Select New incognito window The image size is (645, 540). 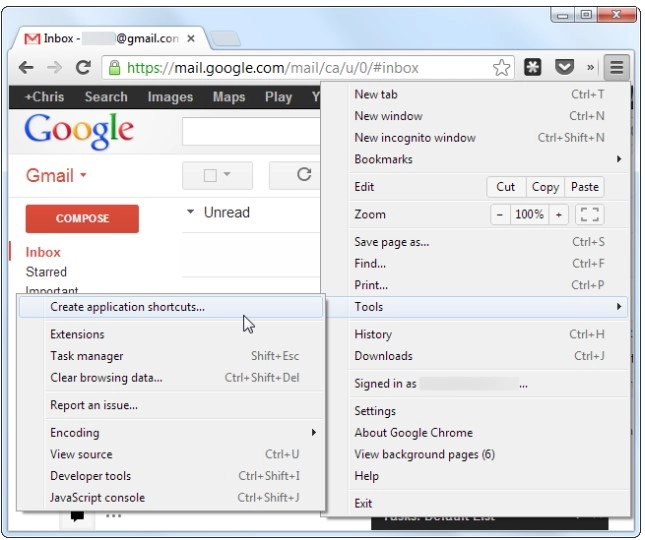pos(488,138)
